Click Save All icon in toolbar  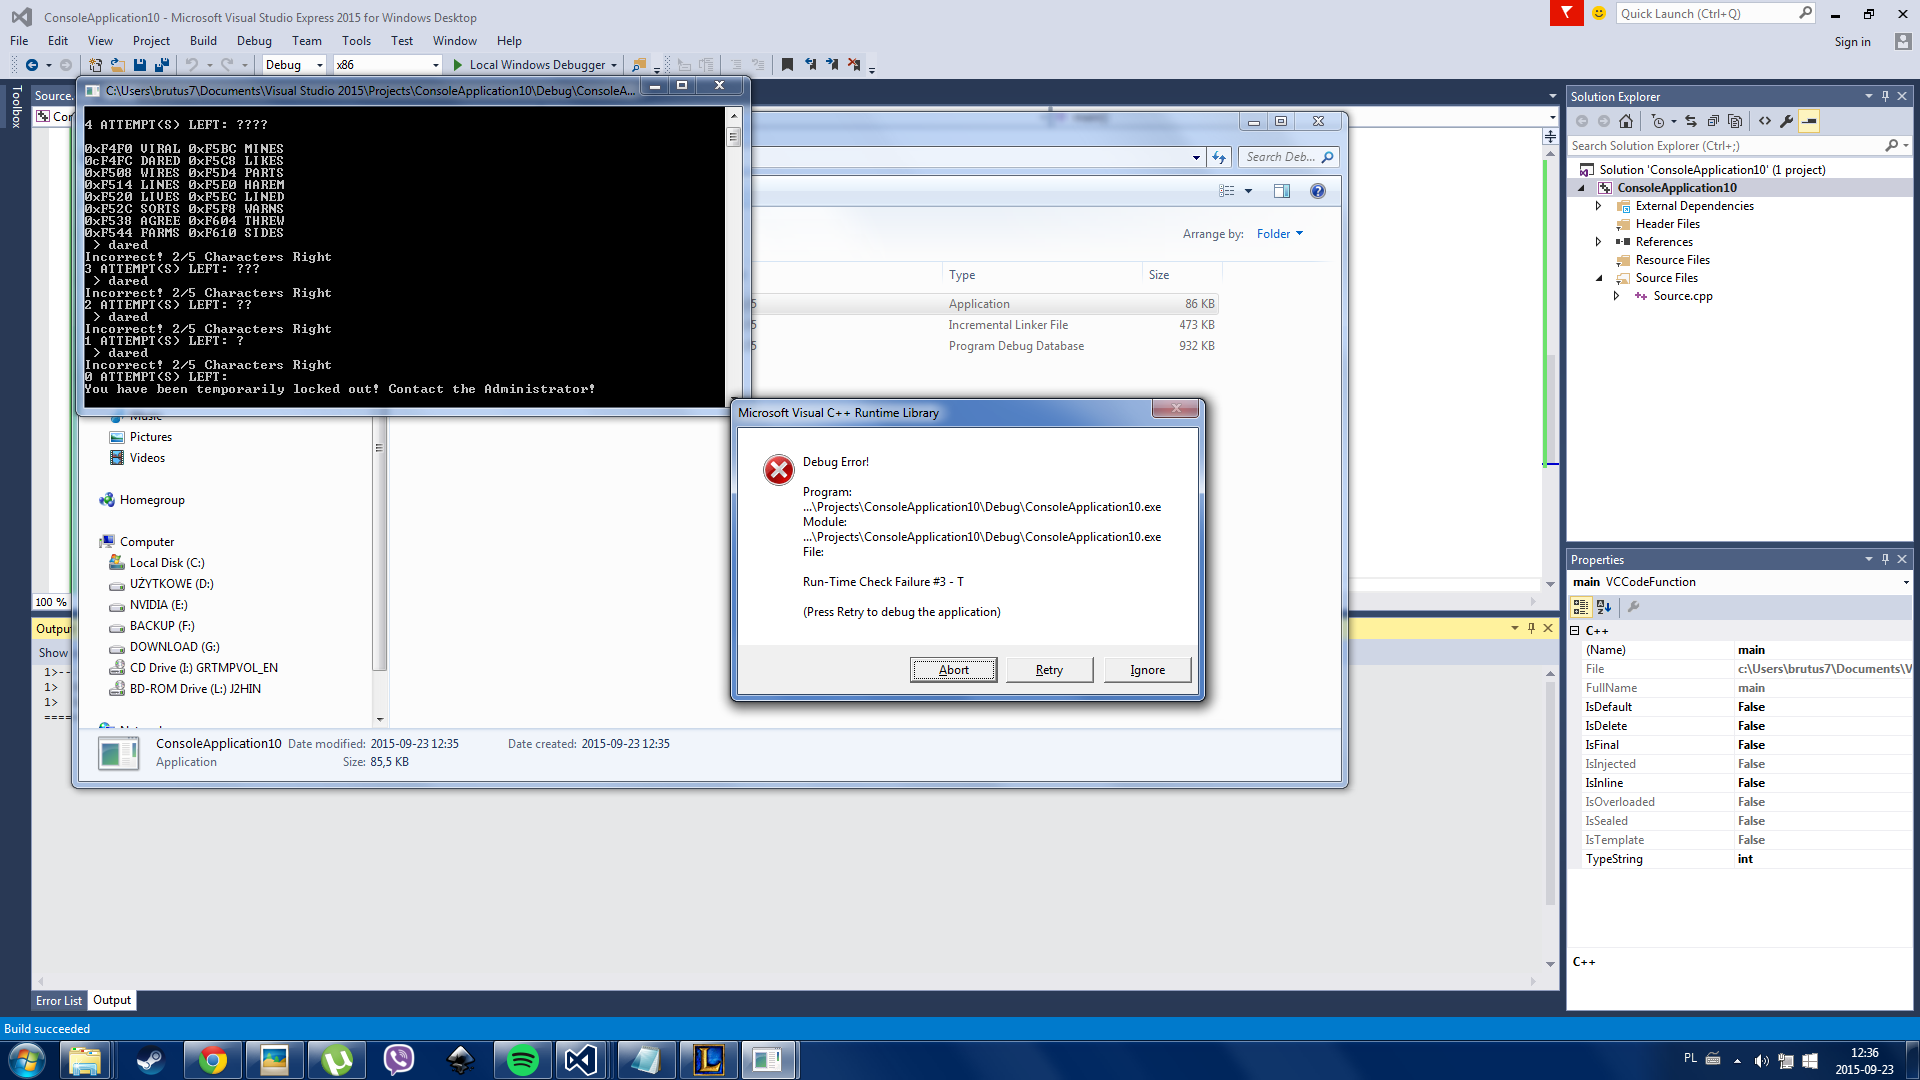161,65
